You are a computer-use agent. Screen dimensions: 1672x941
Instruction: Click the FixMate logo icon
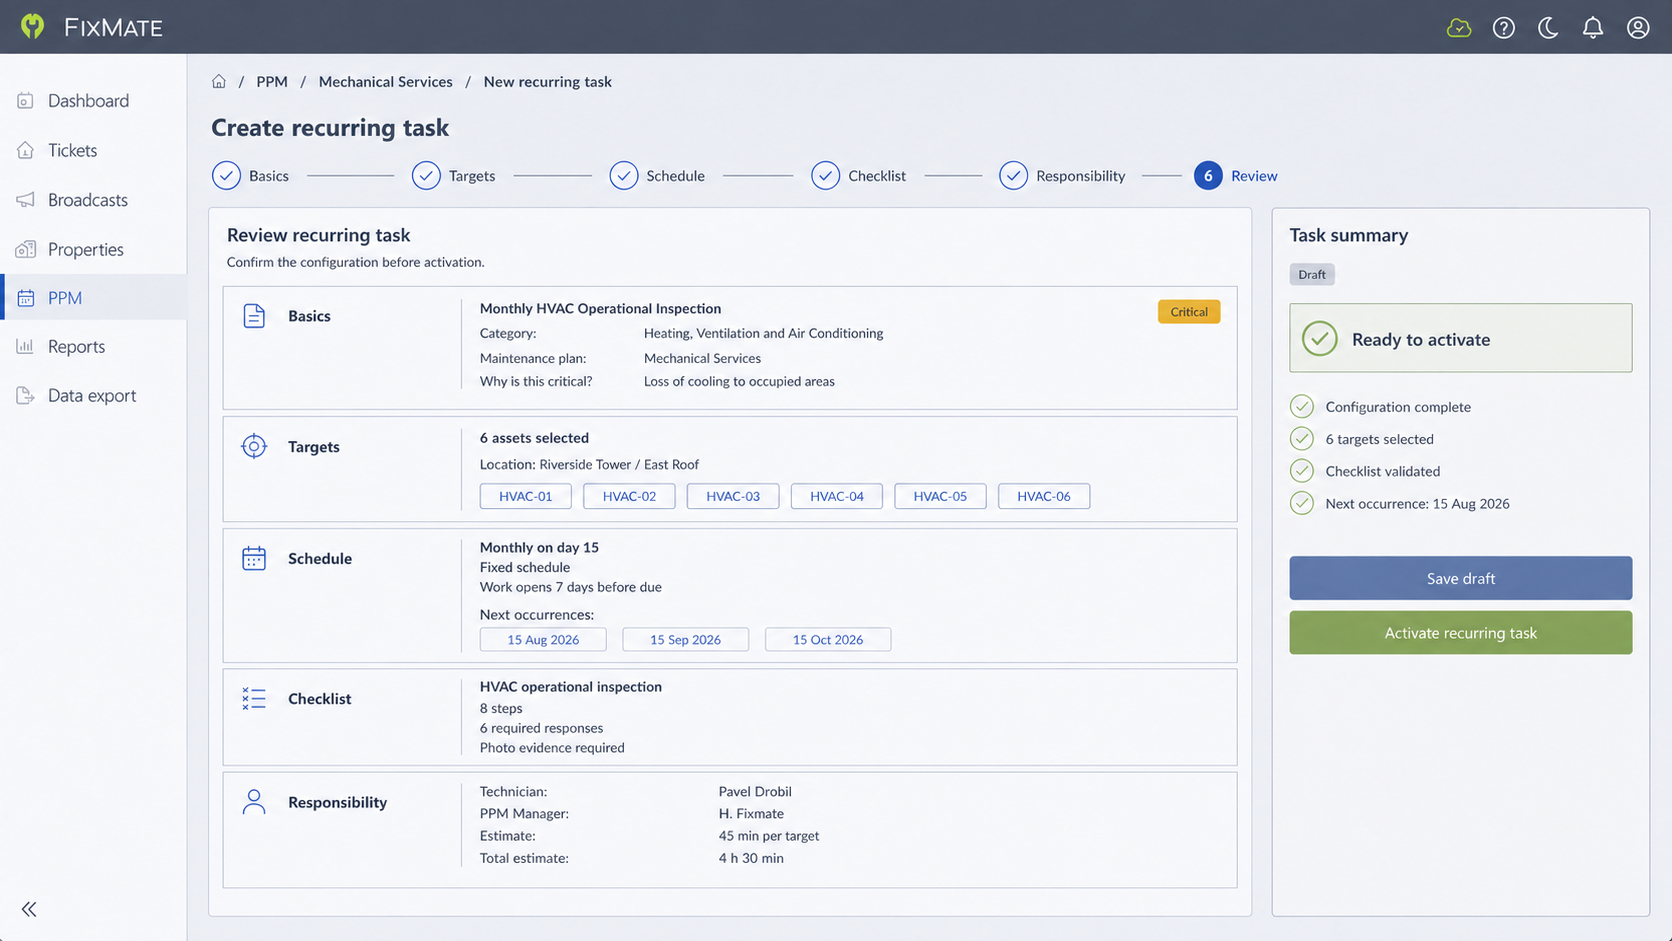coord(33,26)
